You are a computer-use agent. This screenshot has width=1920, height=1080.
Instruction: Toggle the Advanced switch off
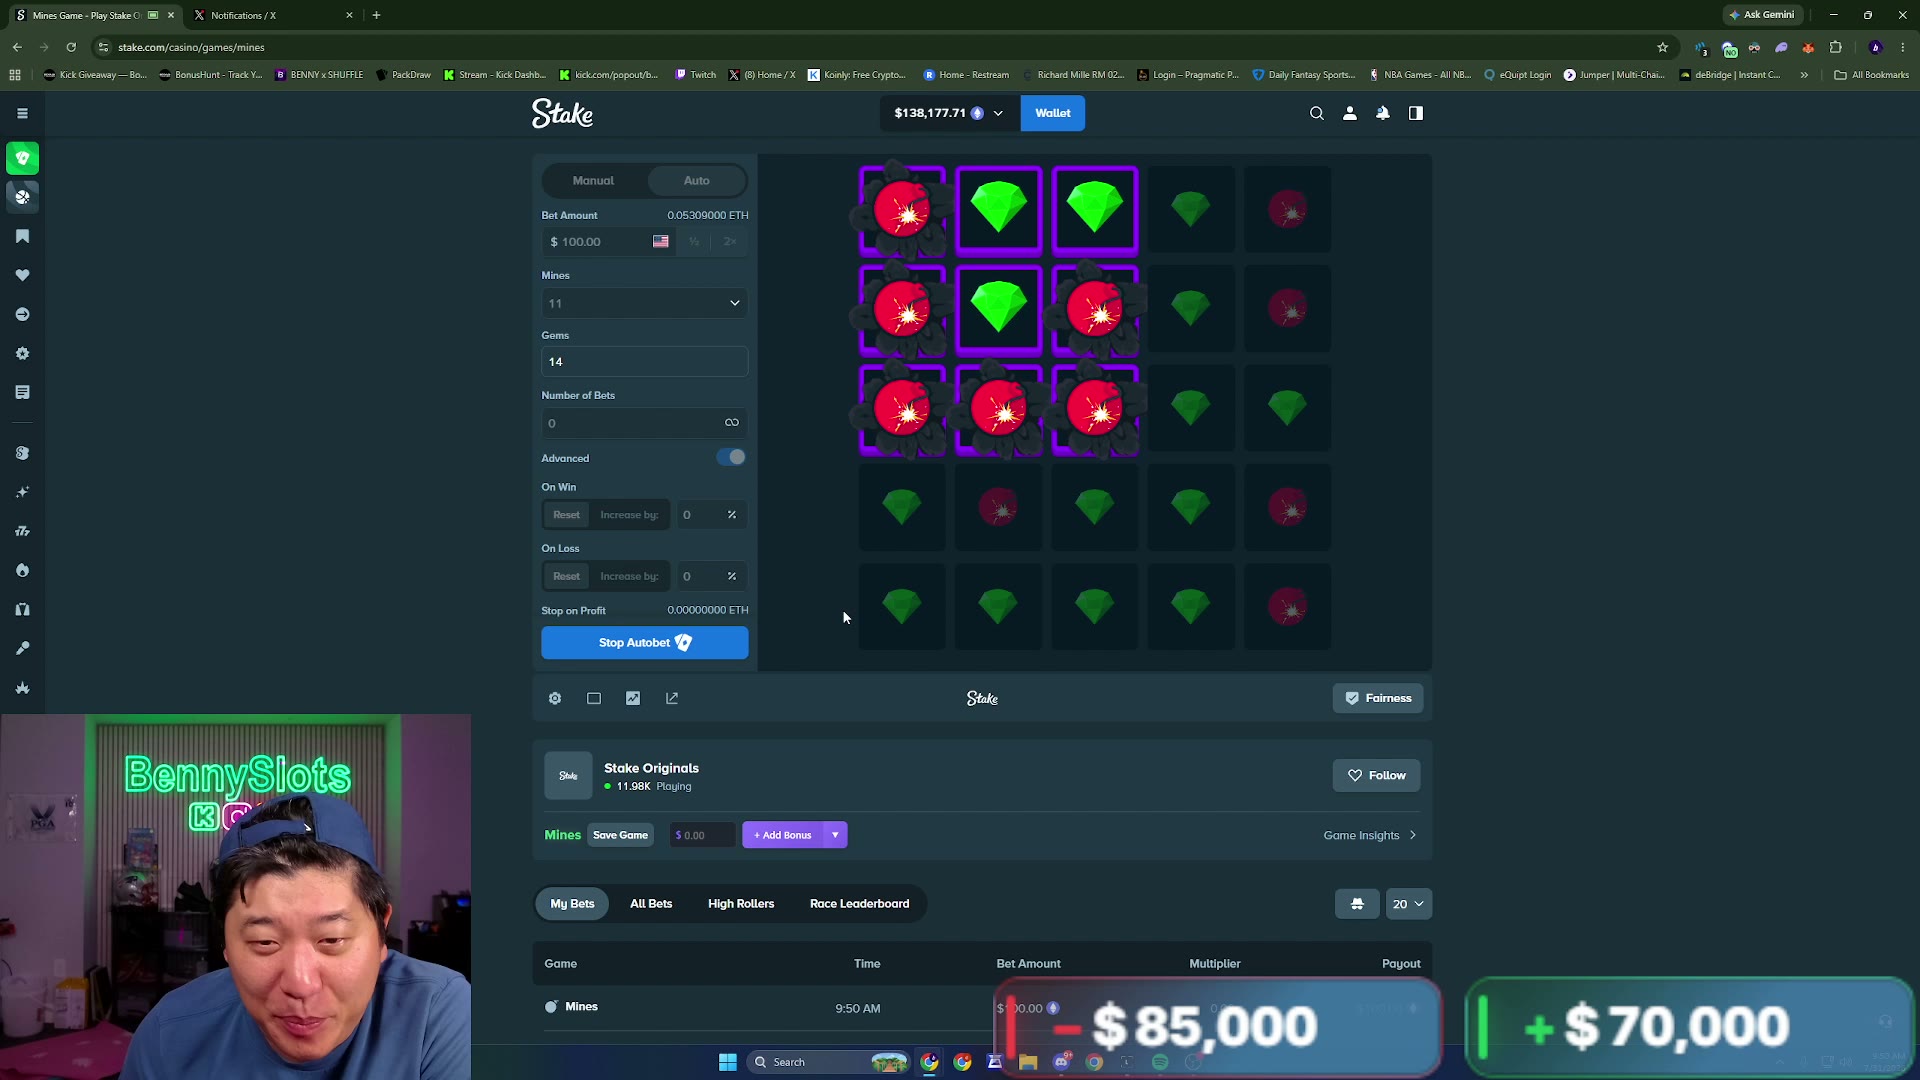731,457
